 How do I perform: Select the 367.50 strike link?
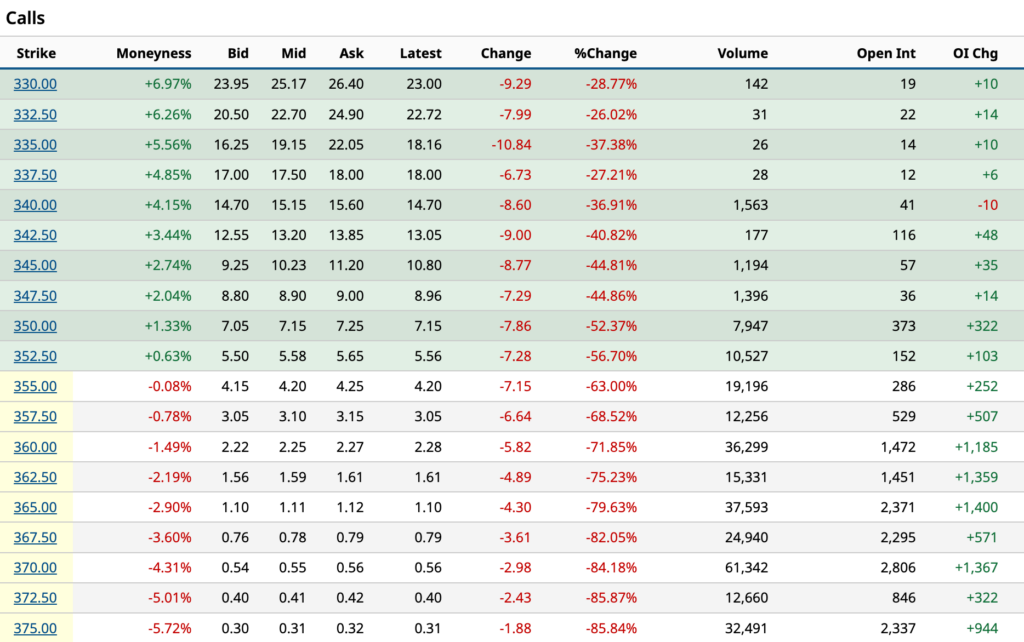click(35, 538)
